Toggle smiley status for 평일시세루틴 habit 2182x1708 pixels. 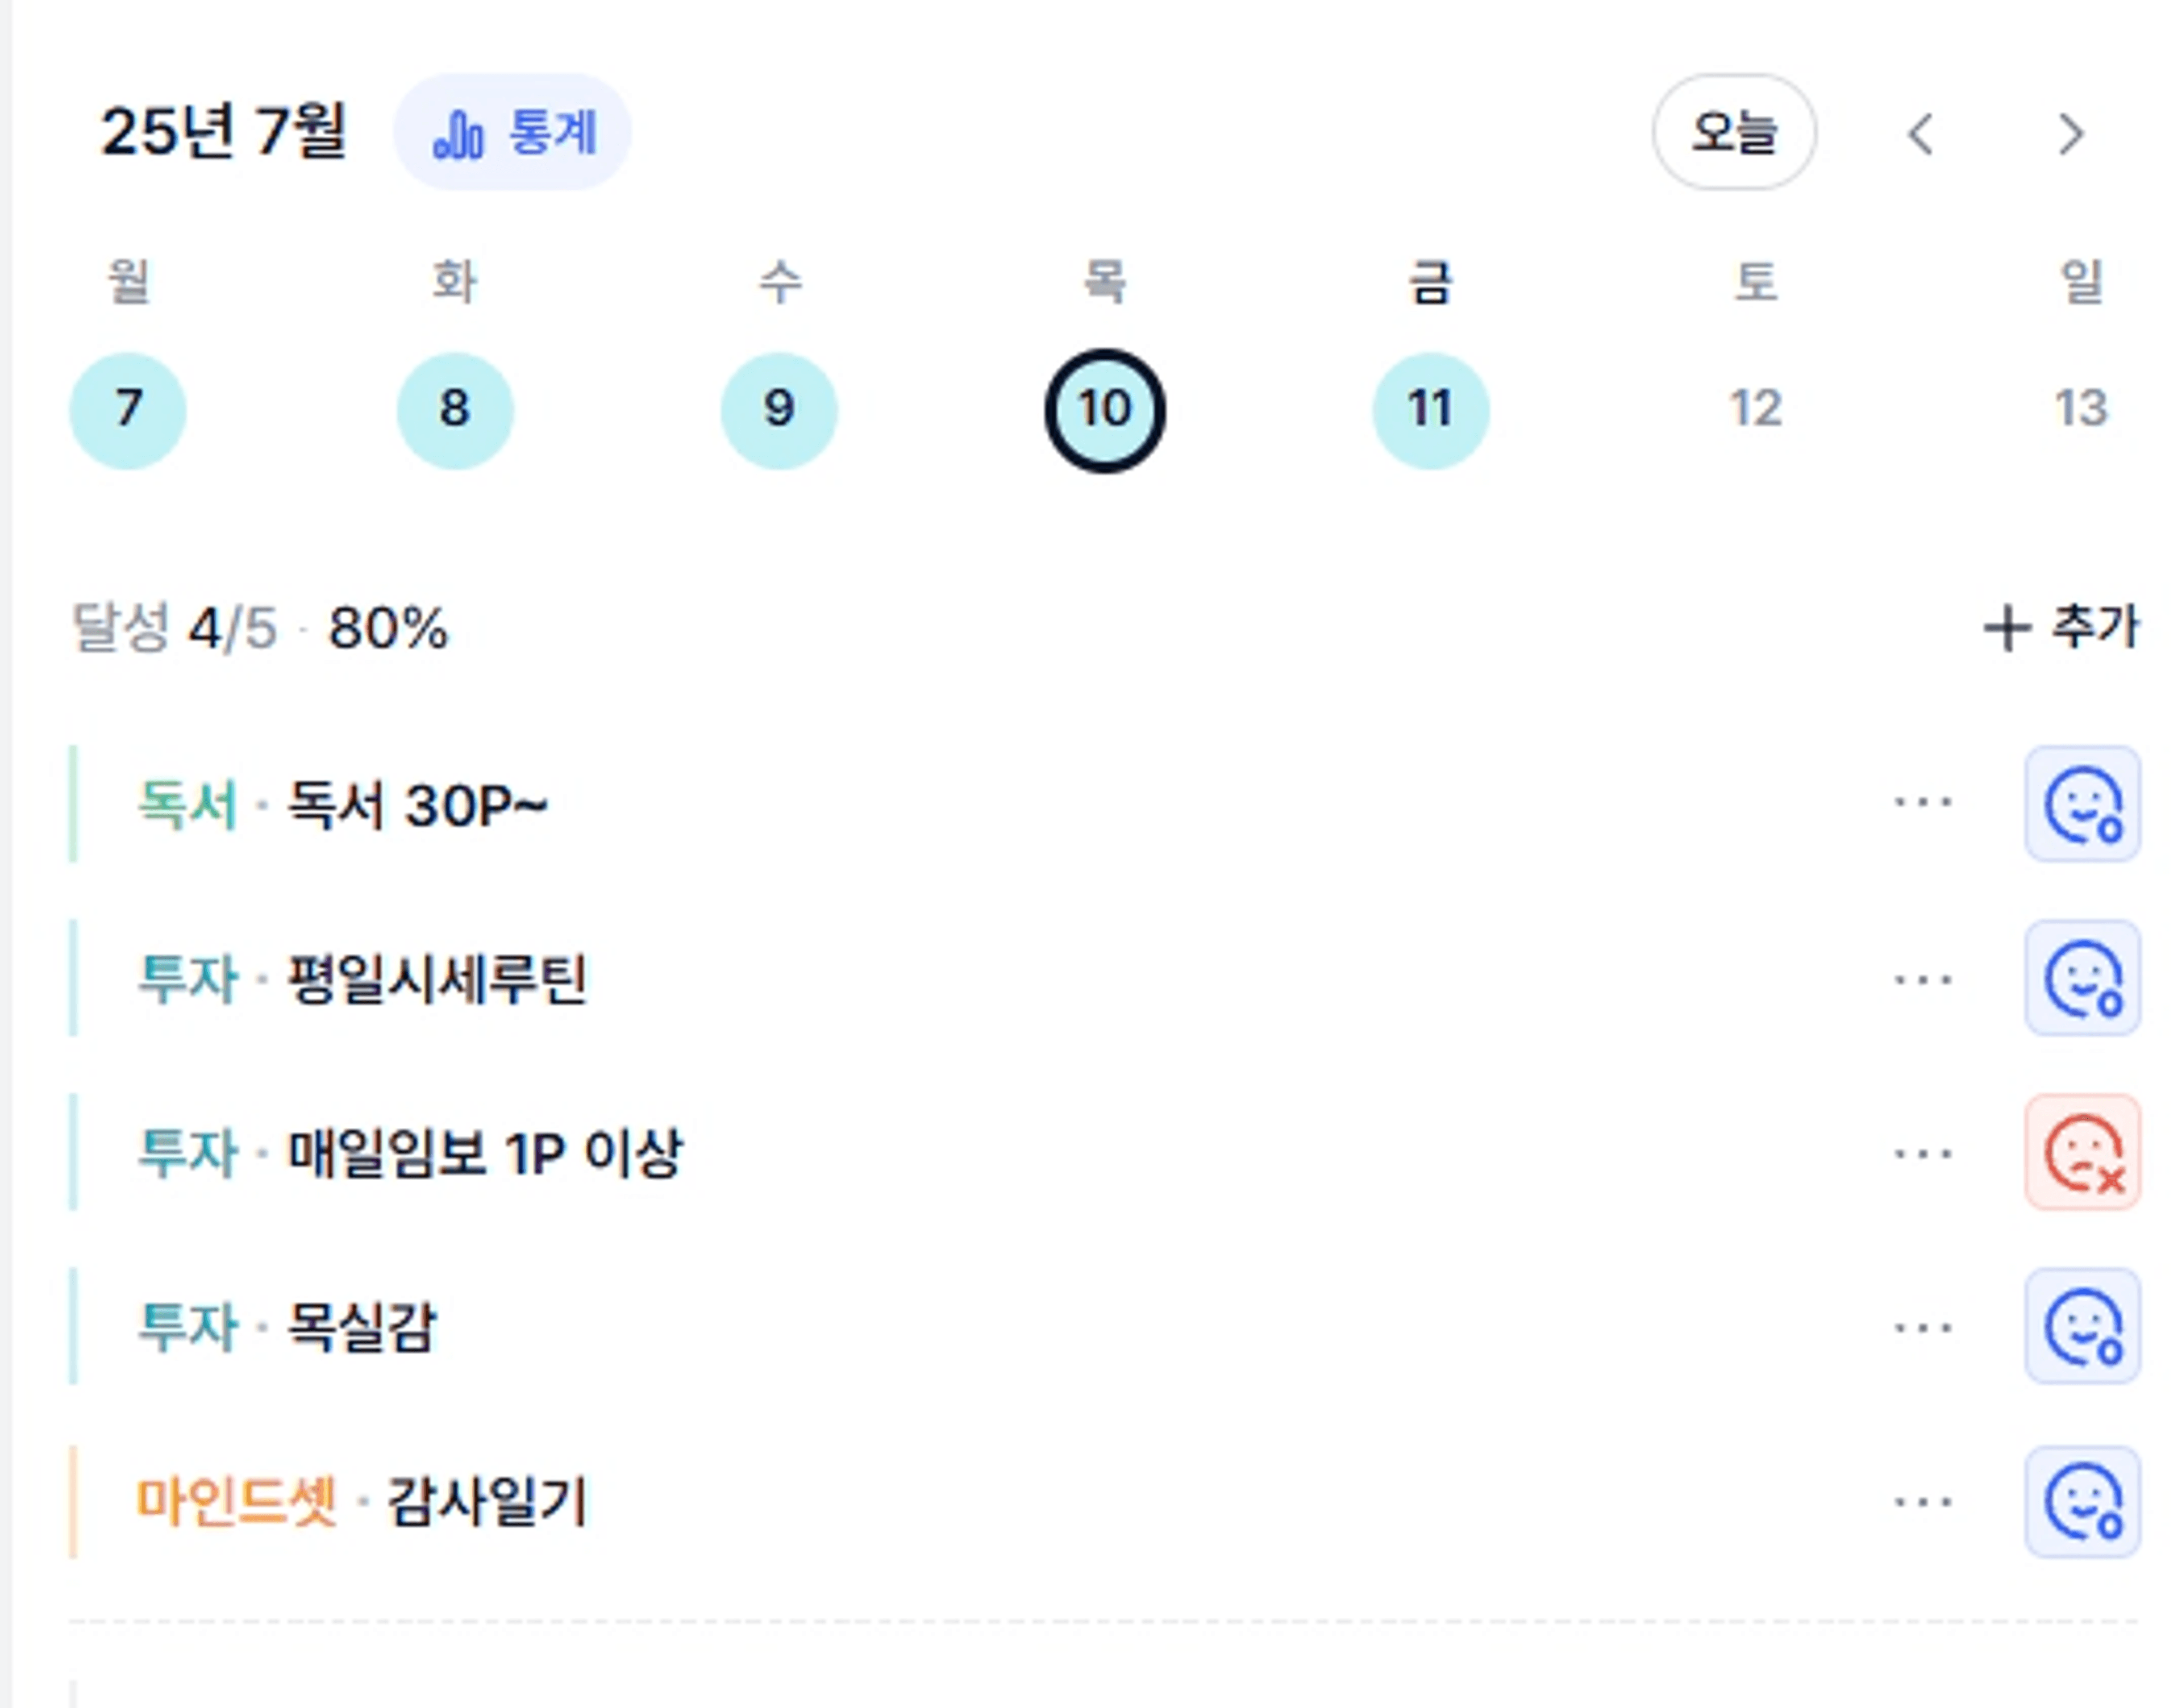pos(2082,977)
